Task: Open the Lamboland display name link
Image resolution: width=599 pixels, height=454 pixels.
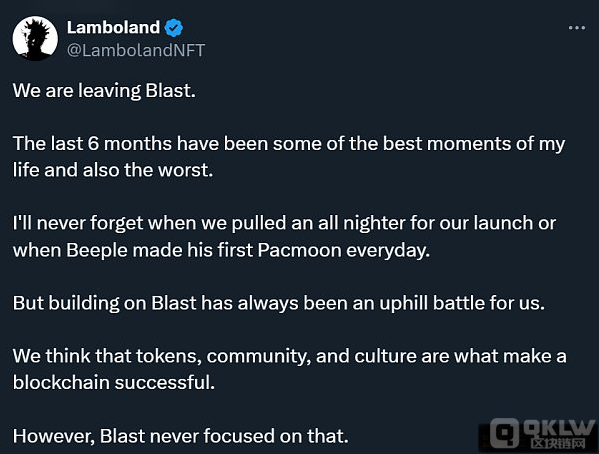Action: (113, 28)
